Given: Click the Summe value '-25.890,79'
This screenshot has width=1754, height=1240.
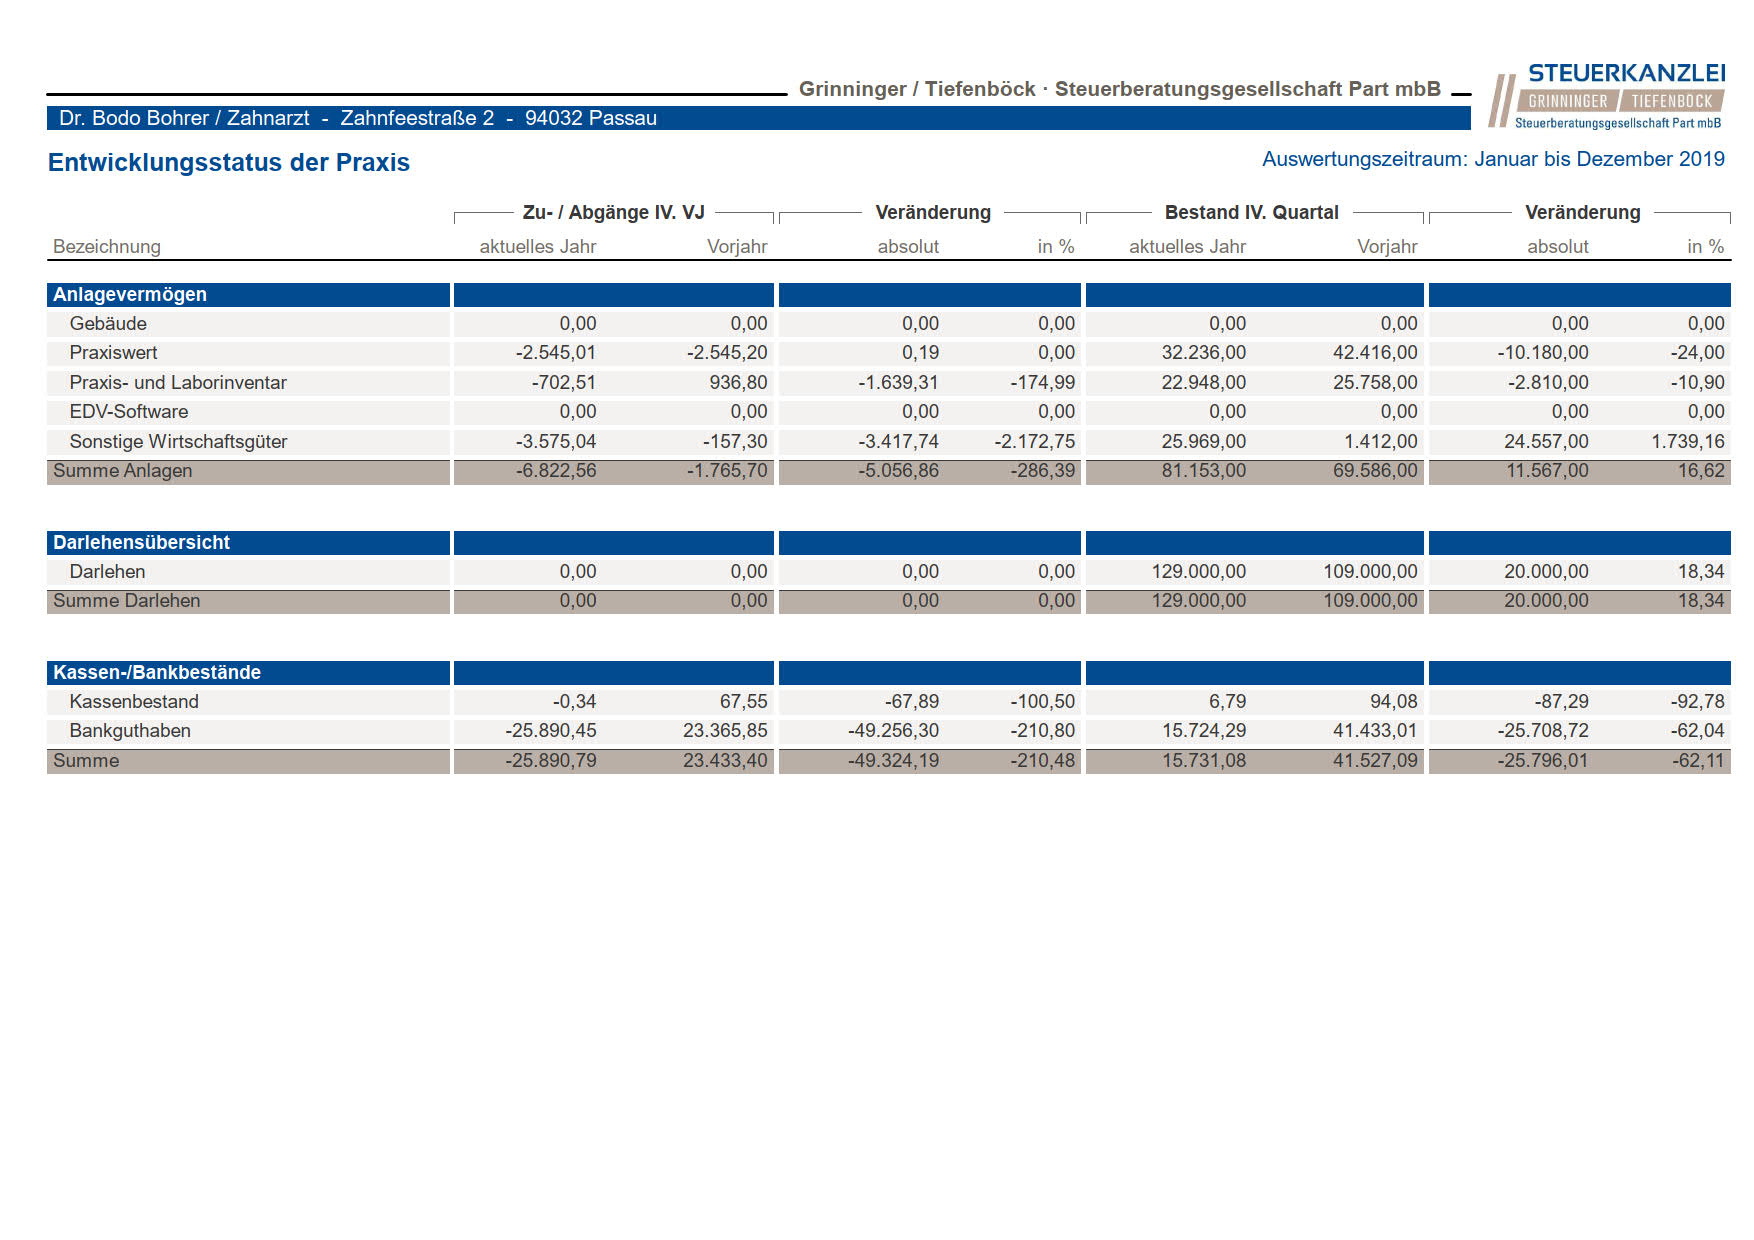Looking at the screenshot, I should [551, 761].
